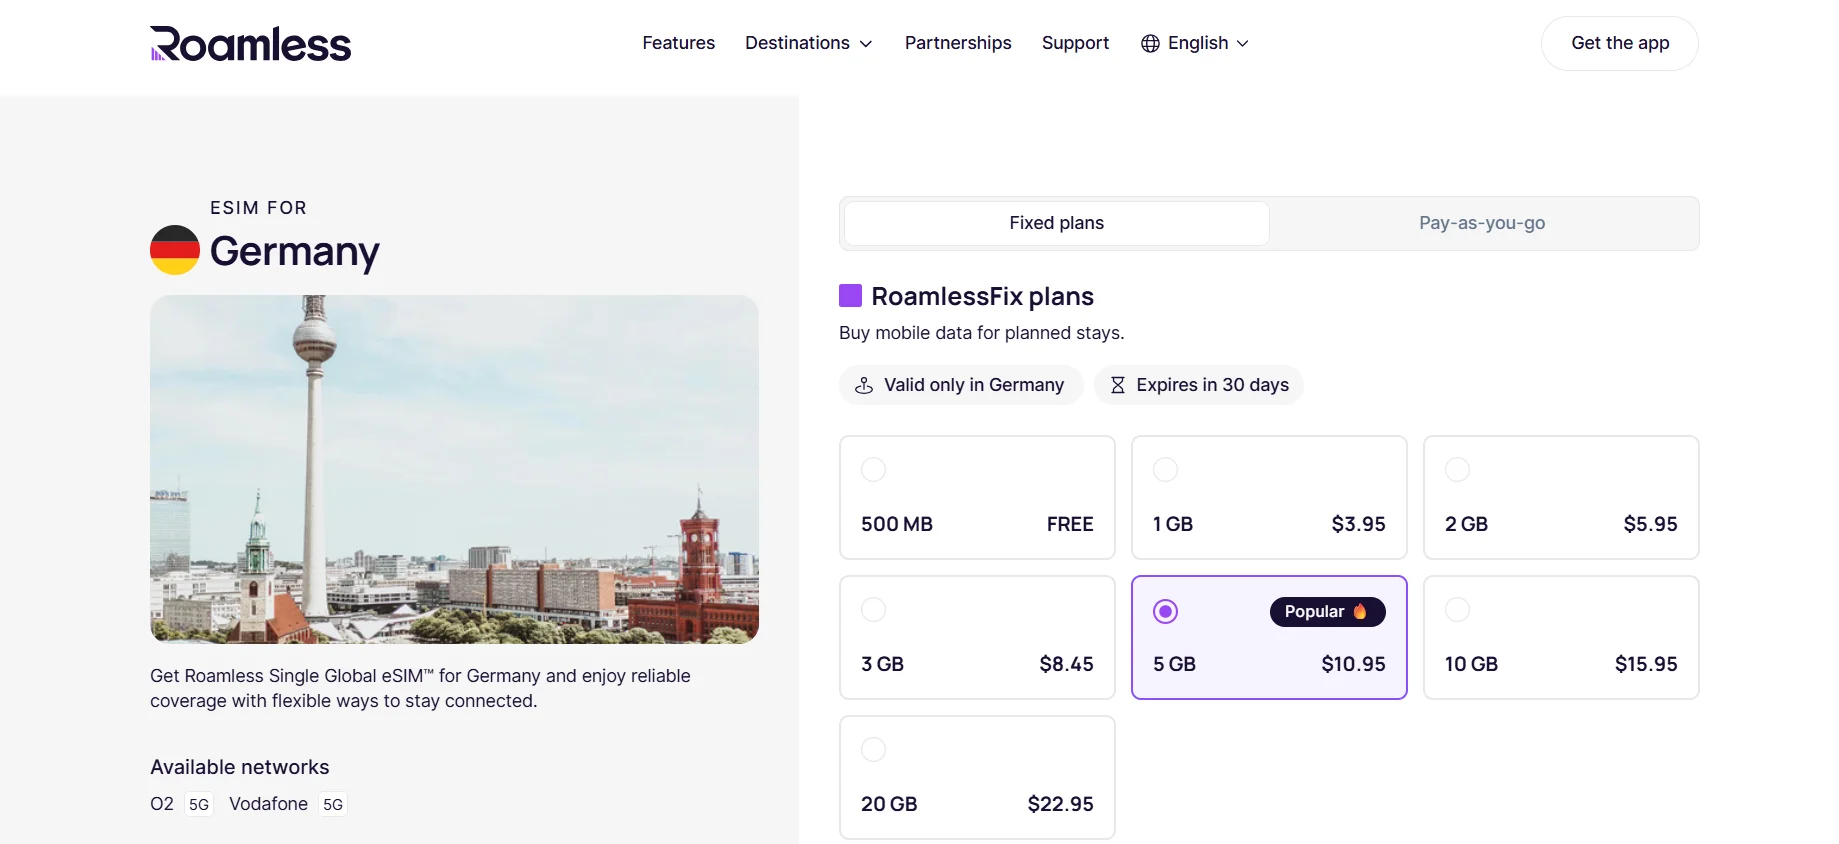Click the $10.95 price text
Screen dimensions: 1839x844
coord(1353,664)
